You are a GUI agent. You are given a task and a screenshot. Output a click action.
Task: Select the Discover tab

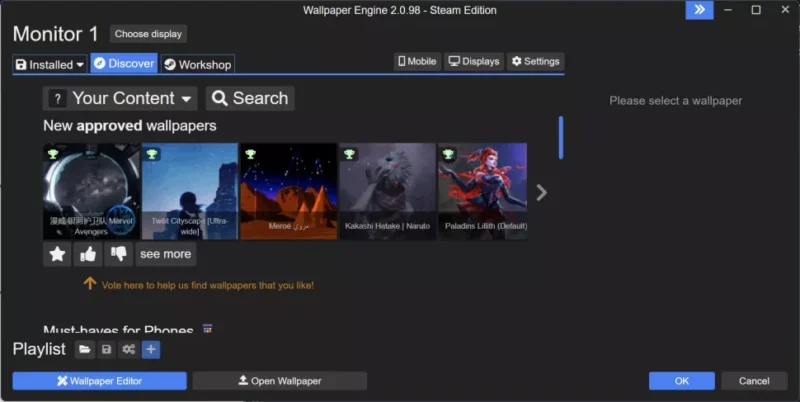pos(124,63)
